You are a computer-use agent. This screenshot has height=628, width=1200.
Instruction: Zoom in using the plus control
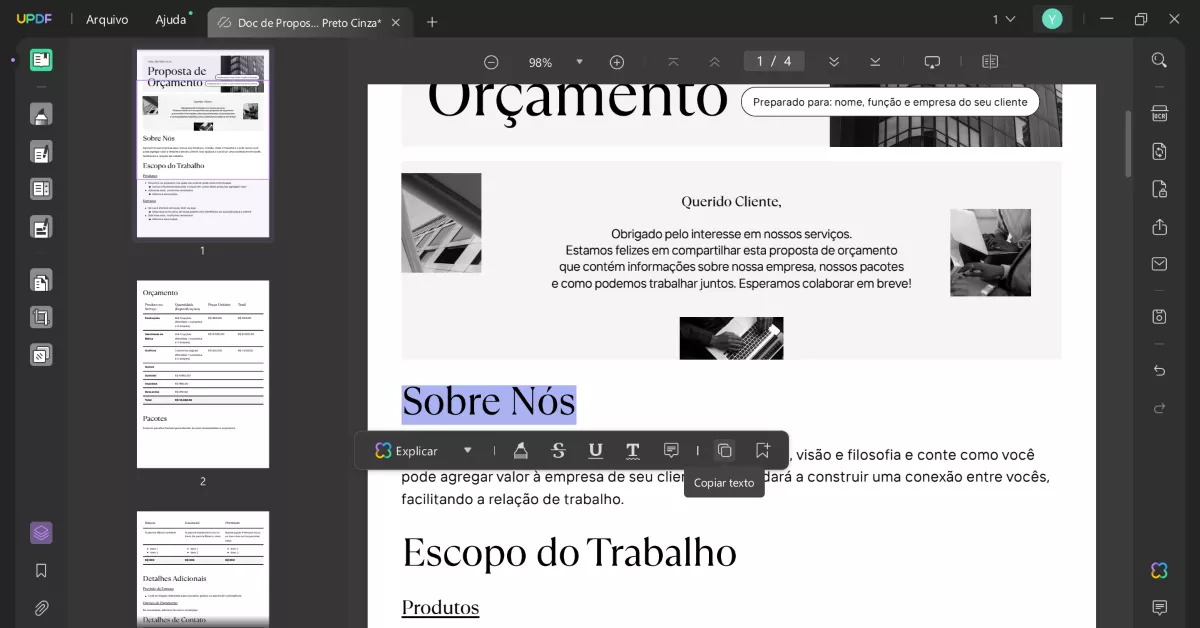[616, 61]
